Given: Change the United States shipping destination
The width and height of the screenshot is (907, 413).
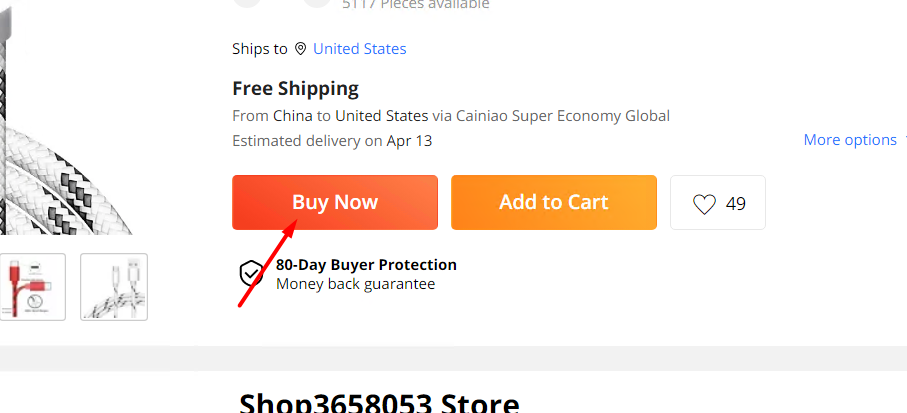Looking at the screenshot, I should click(359, 49).
